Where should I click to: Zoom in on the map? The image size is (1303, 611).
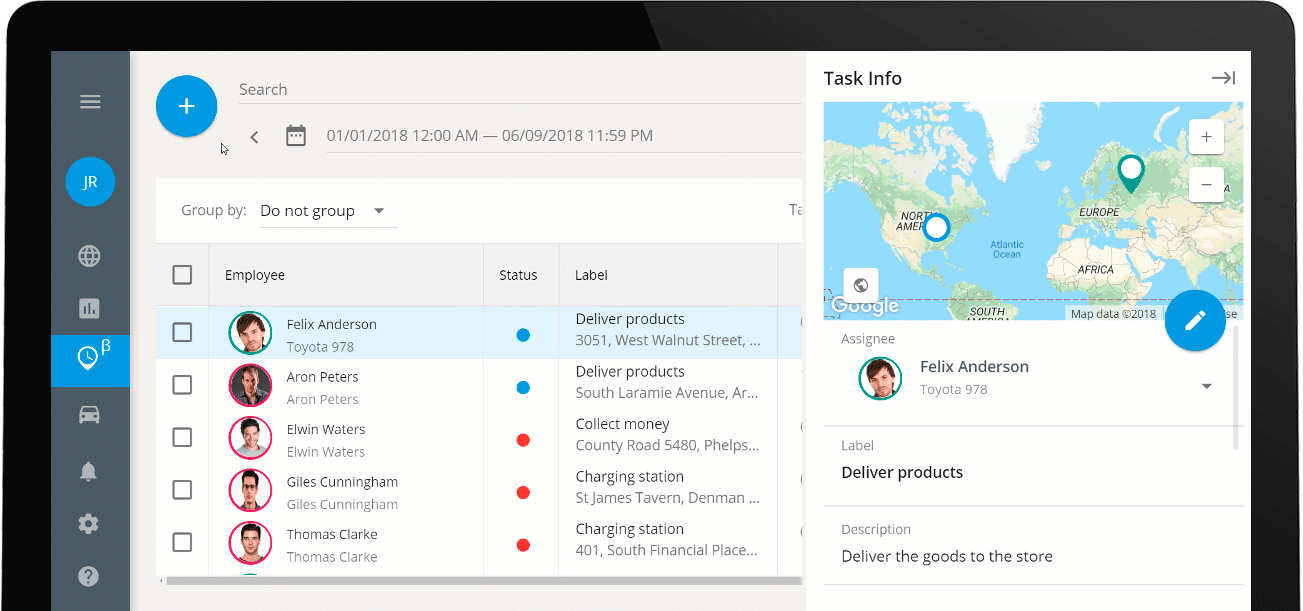1206,137
